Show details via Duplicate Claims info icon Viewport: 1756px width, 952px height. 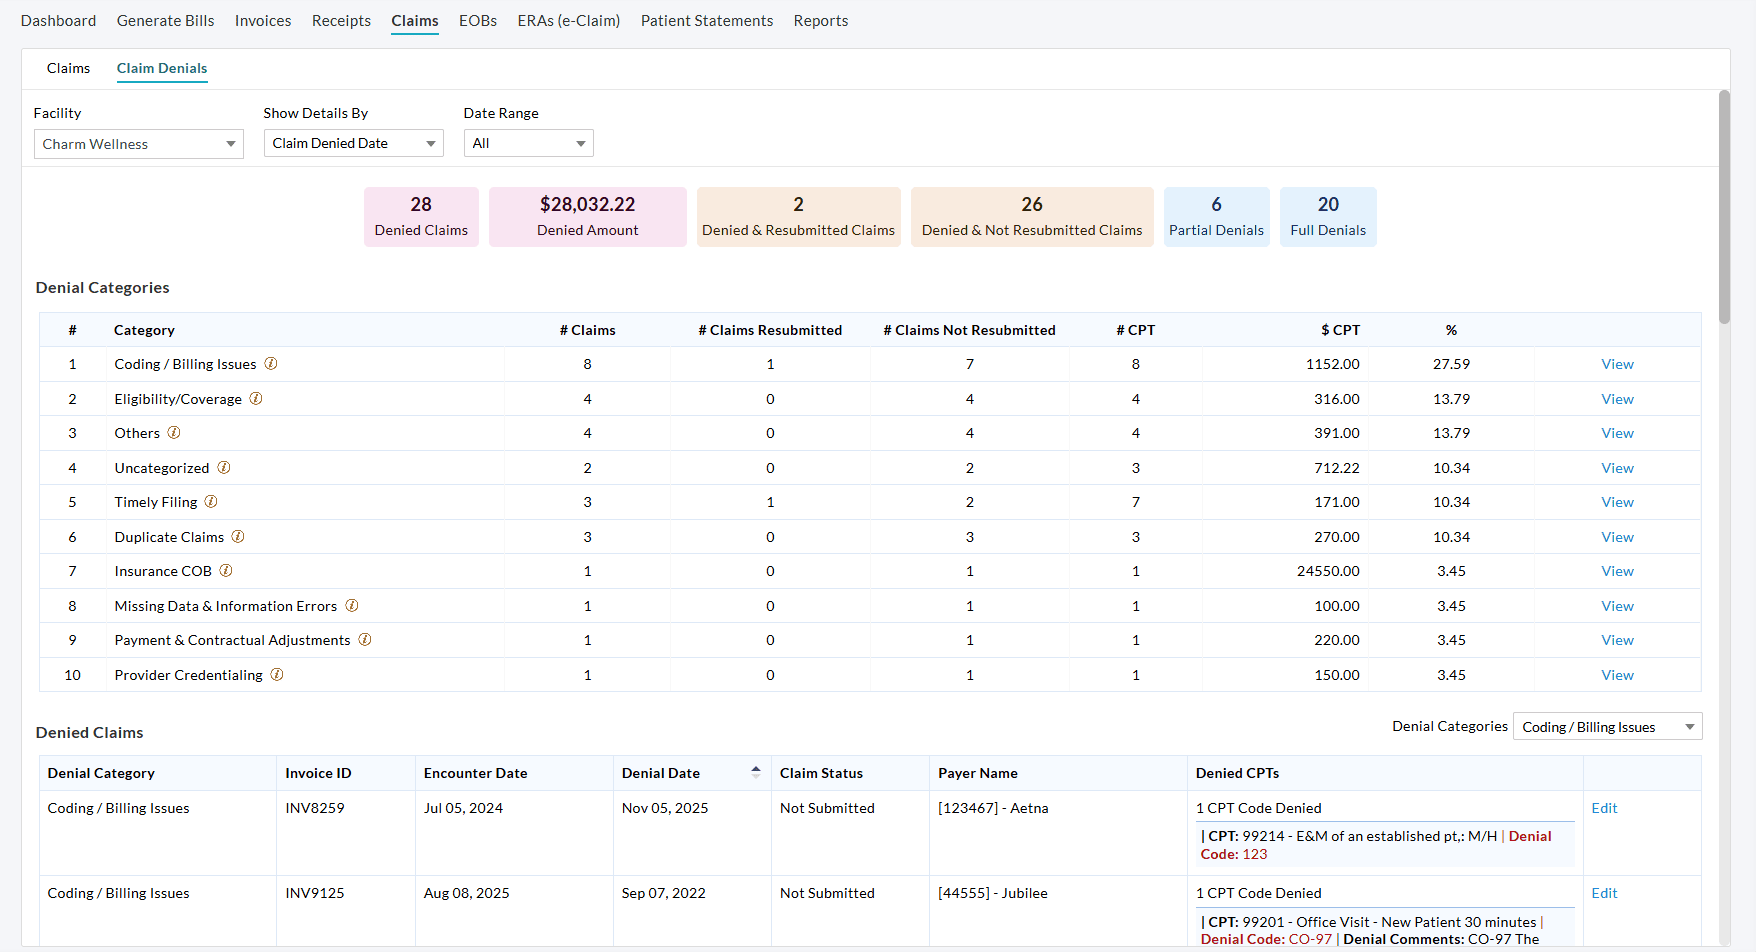point(238,537)
